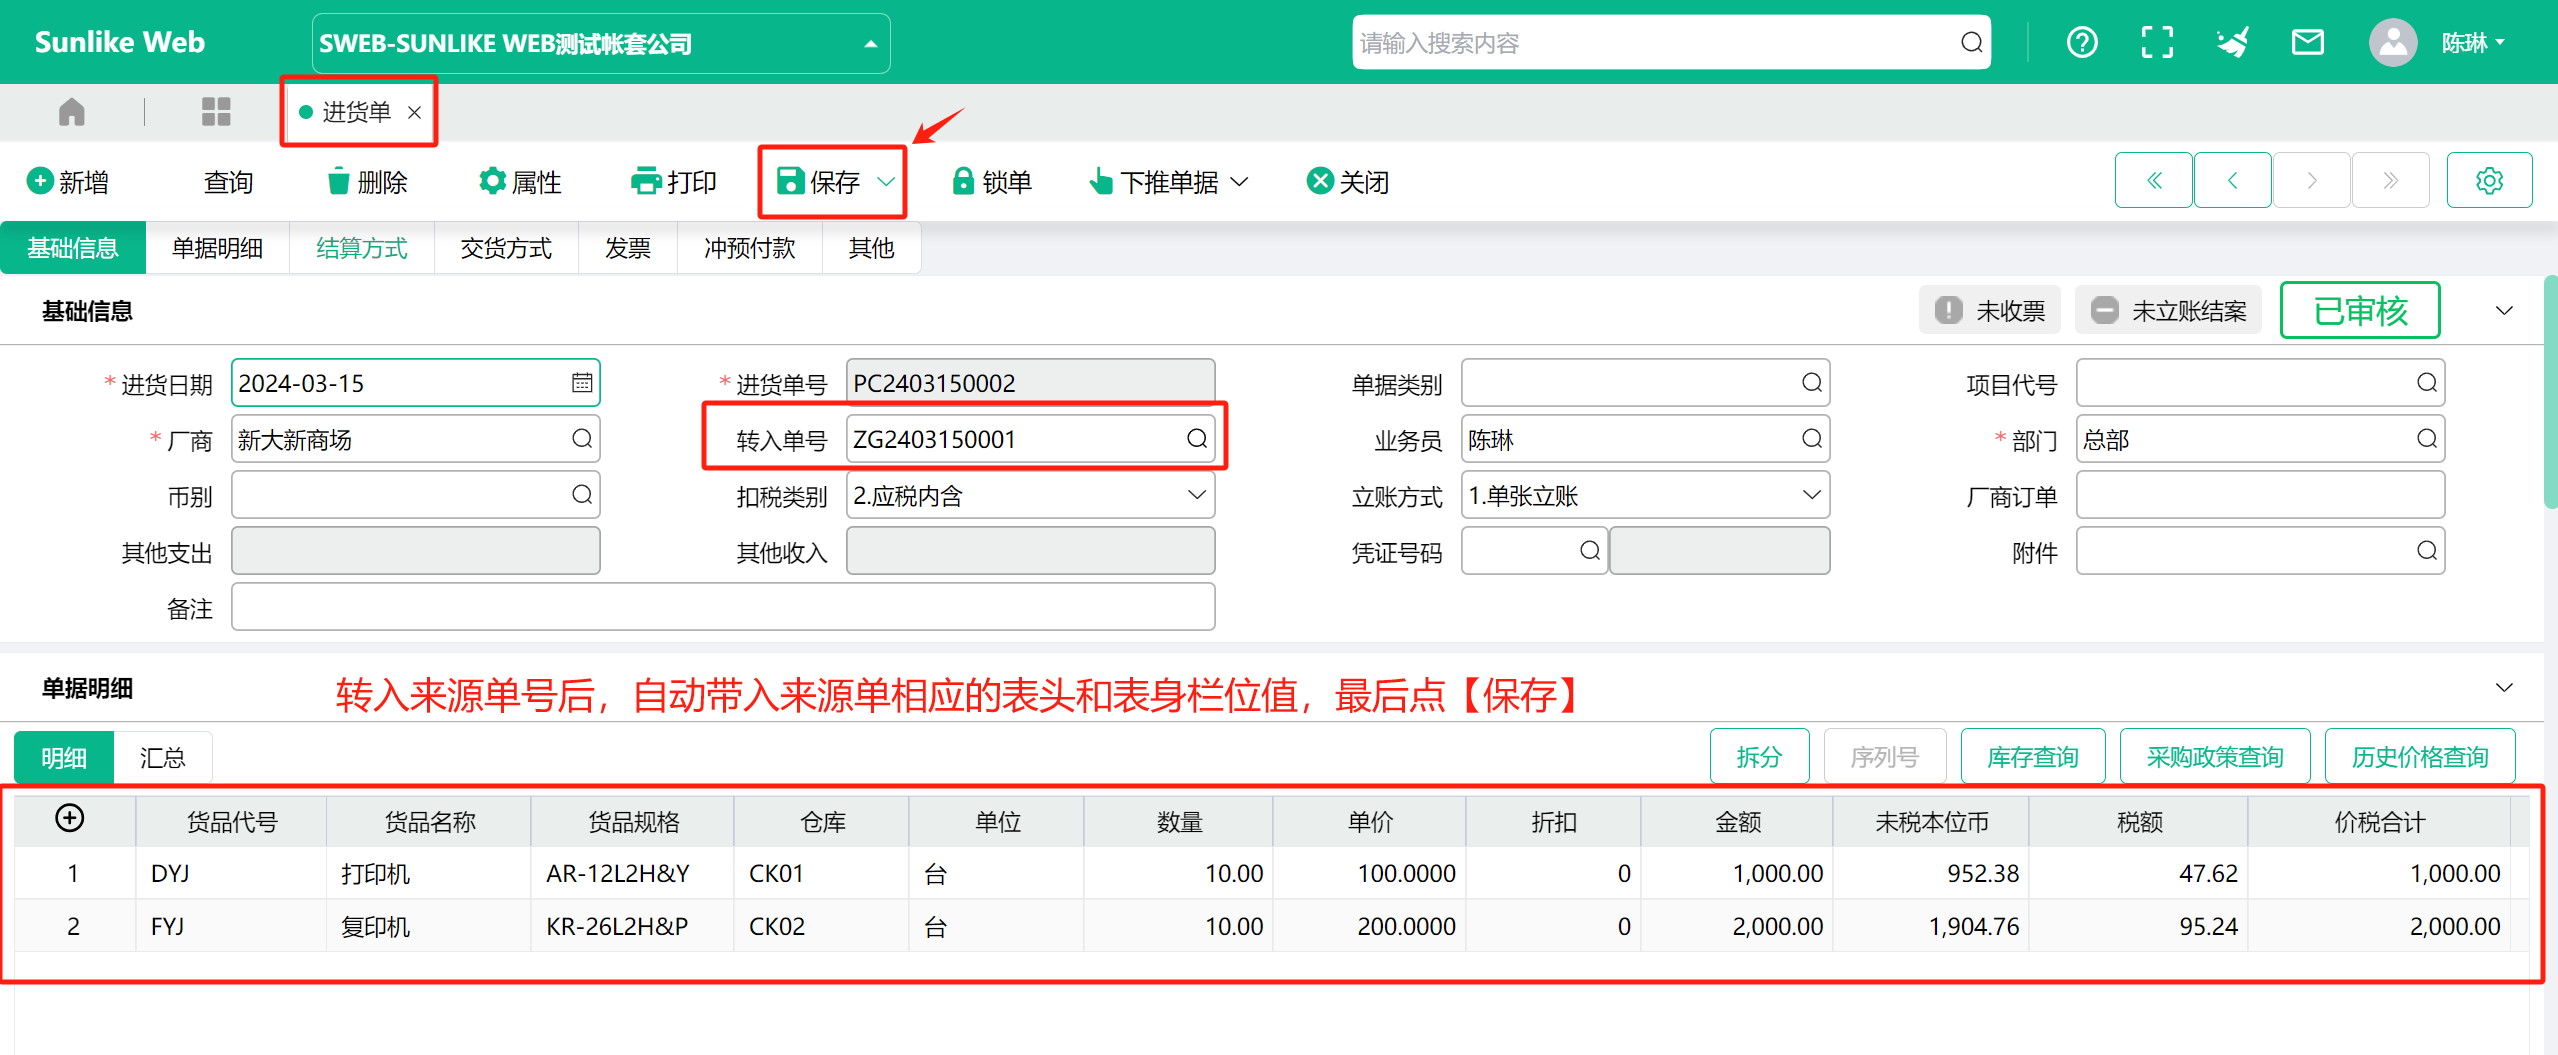Open the 发票 tab

628,248
